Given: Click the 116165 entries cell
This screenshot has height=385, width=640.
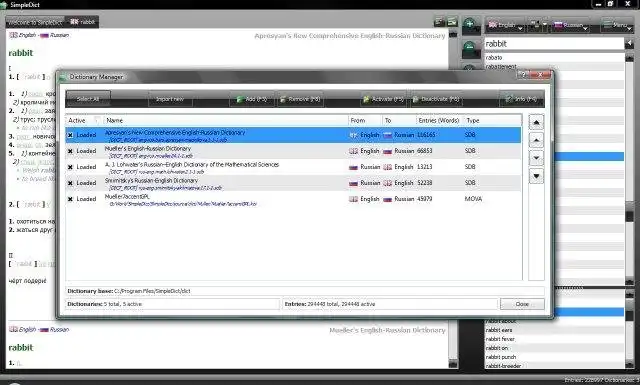Looking at the screenshot, I should [426, 135].
